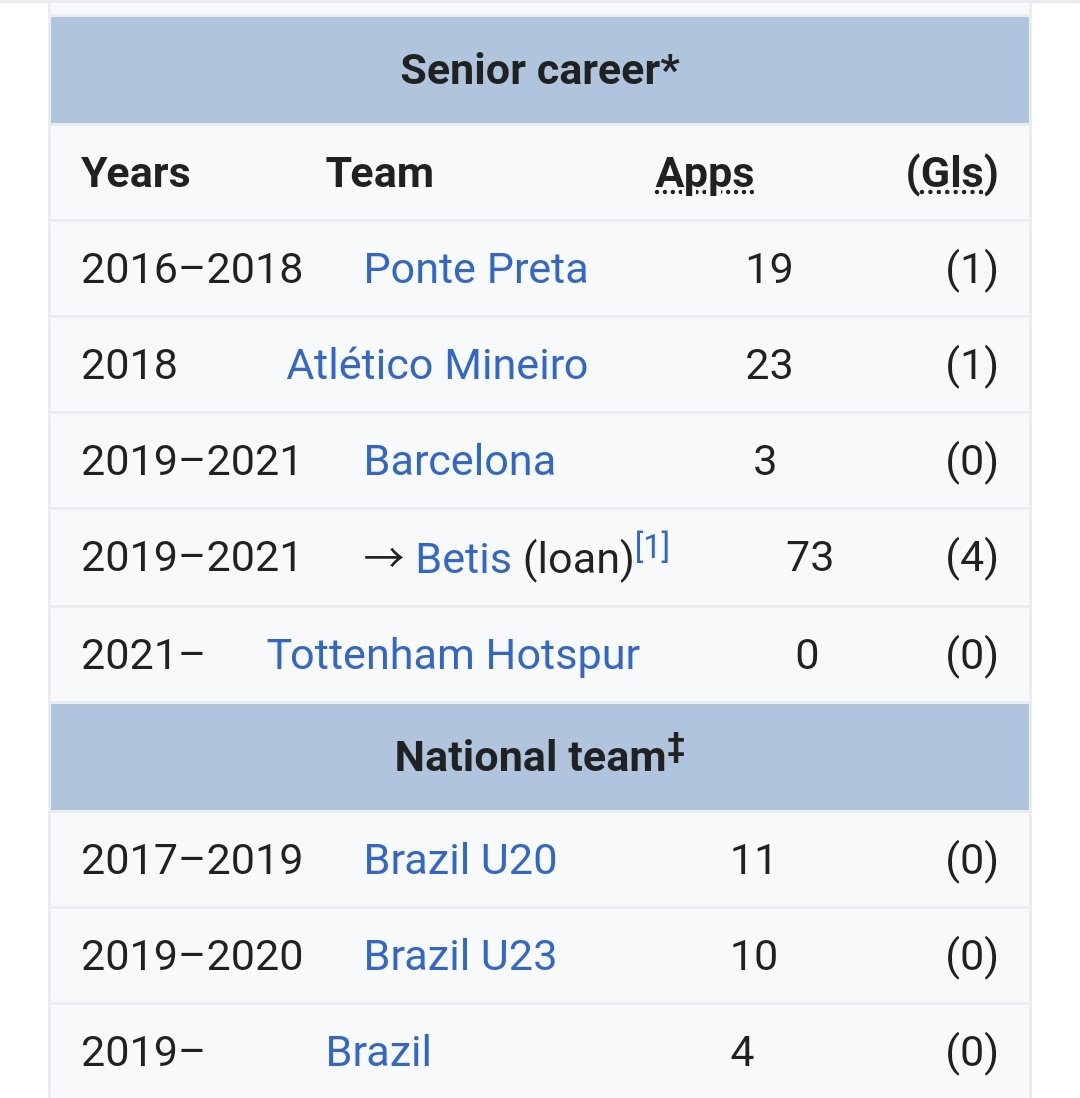Click the Brazil U20 link
Image resolution: width=1080 pixels, height=1098 pixels.
pos(460,859)
